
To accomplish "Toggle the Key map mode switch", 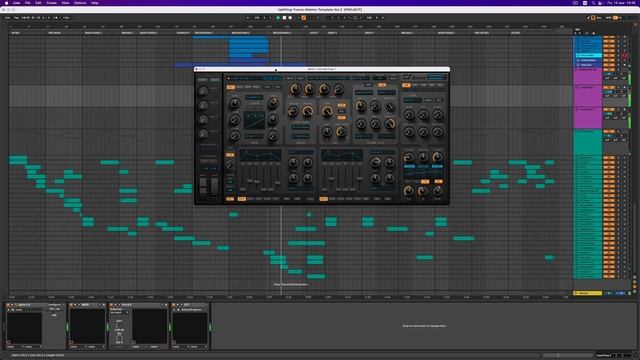I will coord(598,18).
